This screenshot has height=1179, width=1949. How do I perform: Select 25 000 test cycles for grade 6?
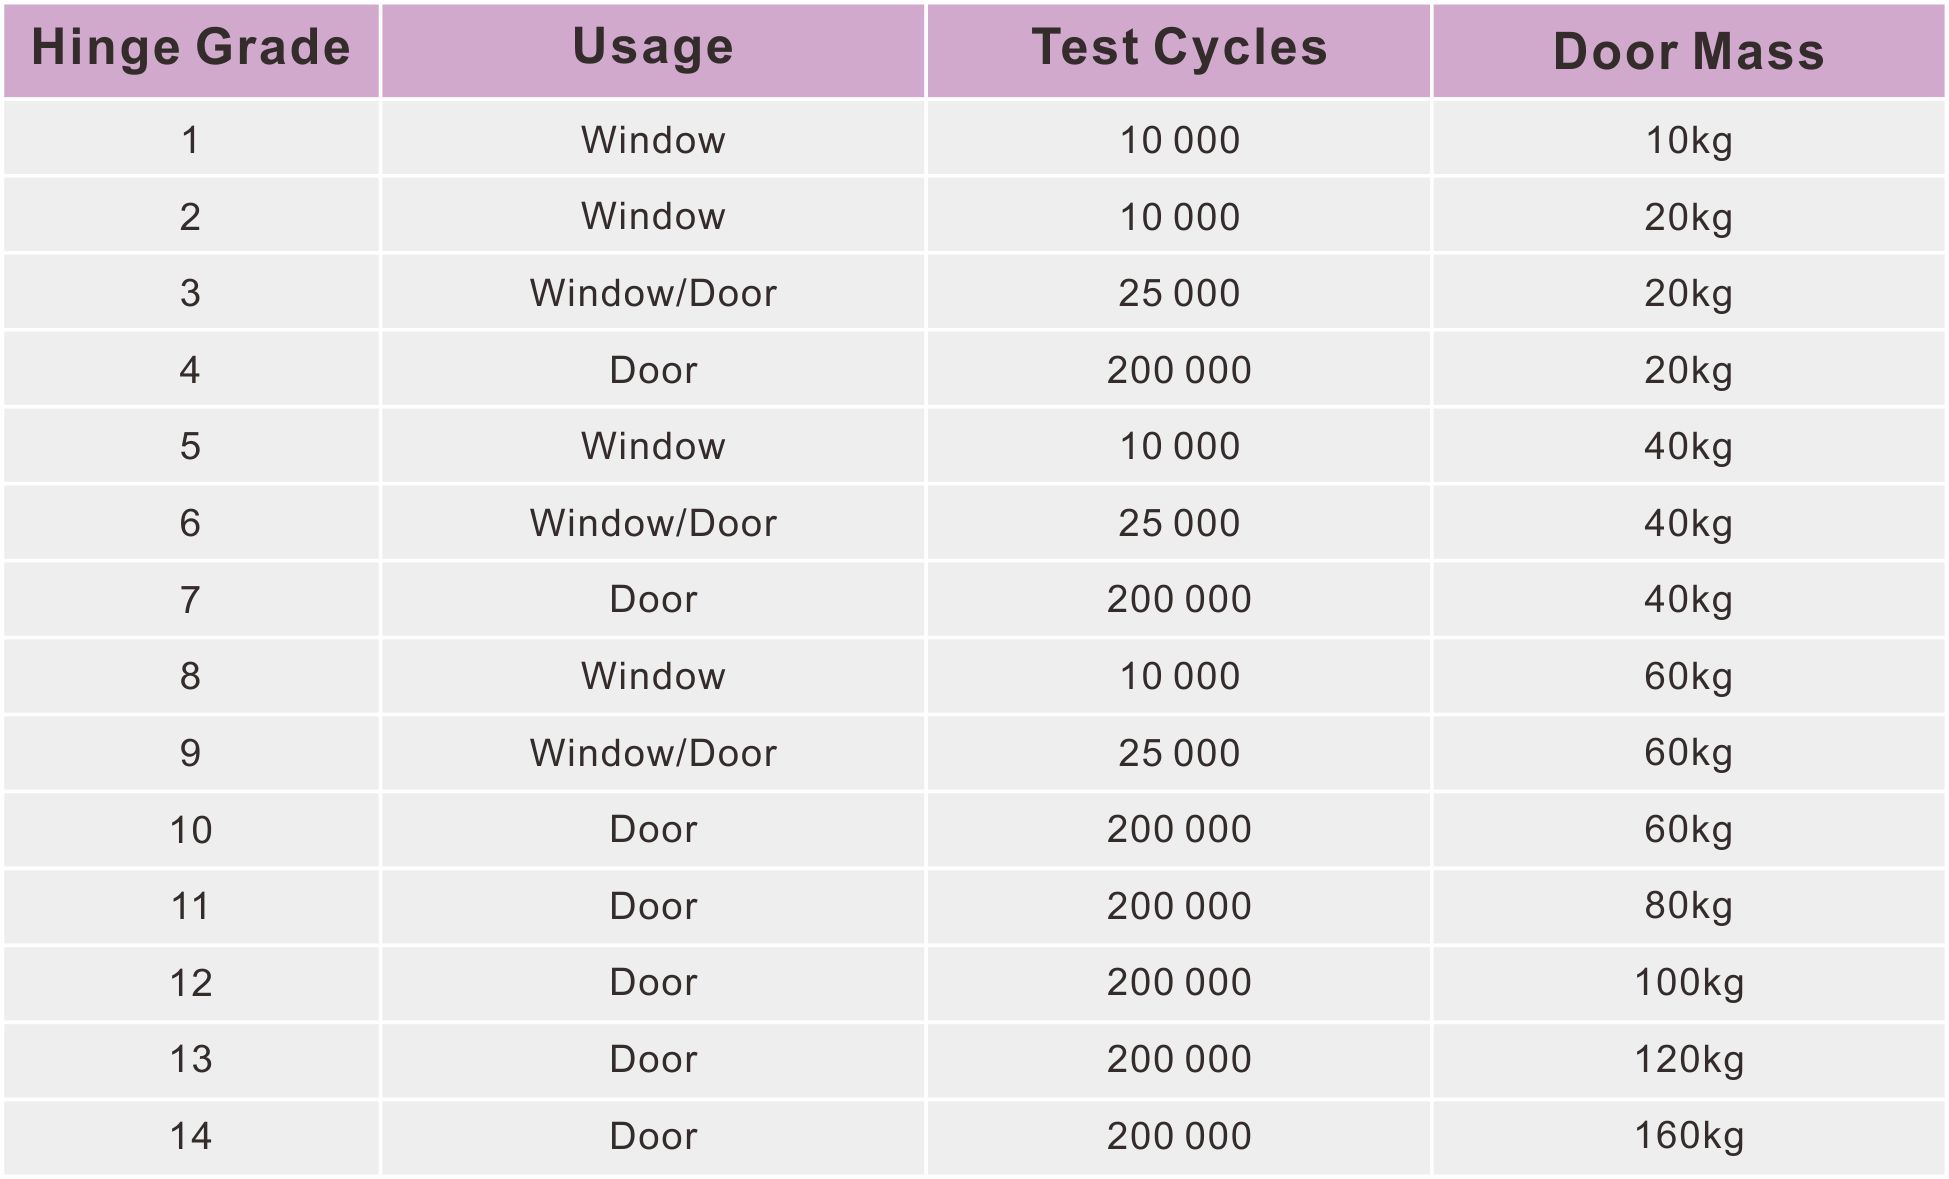point(1179,523)
